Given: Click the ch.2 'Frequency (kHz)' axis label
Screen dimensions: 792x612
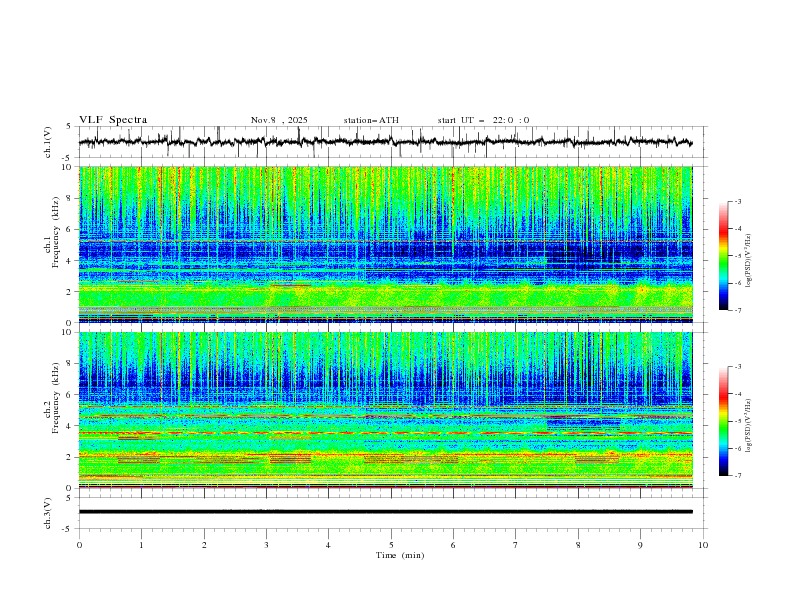Looking at the screenshot, I should [56, 397].
